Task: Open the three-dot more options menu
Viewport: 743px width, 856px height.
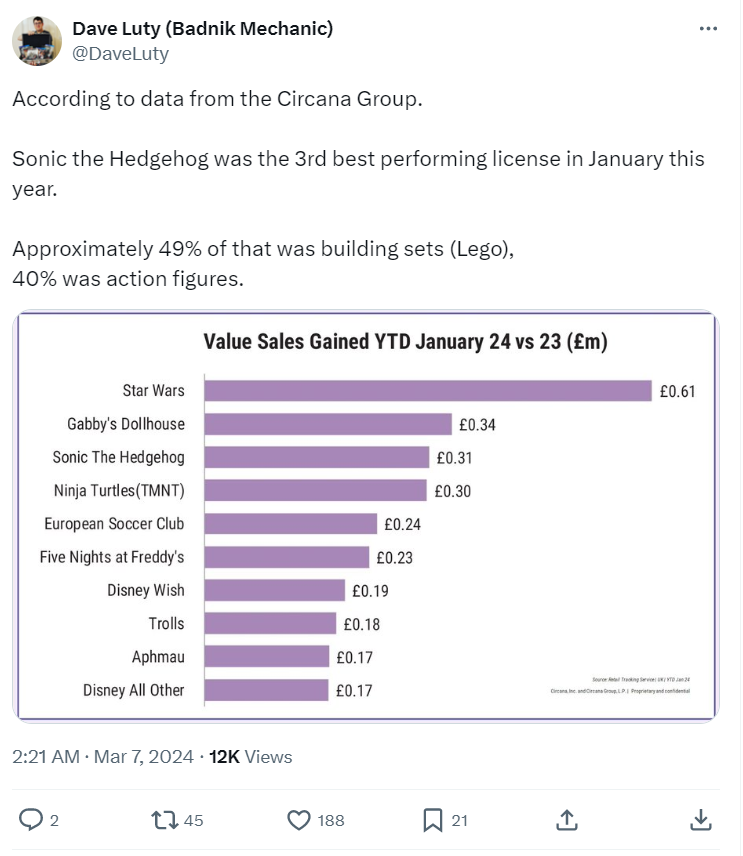Action: click(708, 29)
